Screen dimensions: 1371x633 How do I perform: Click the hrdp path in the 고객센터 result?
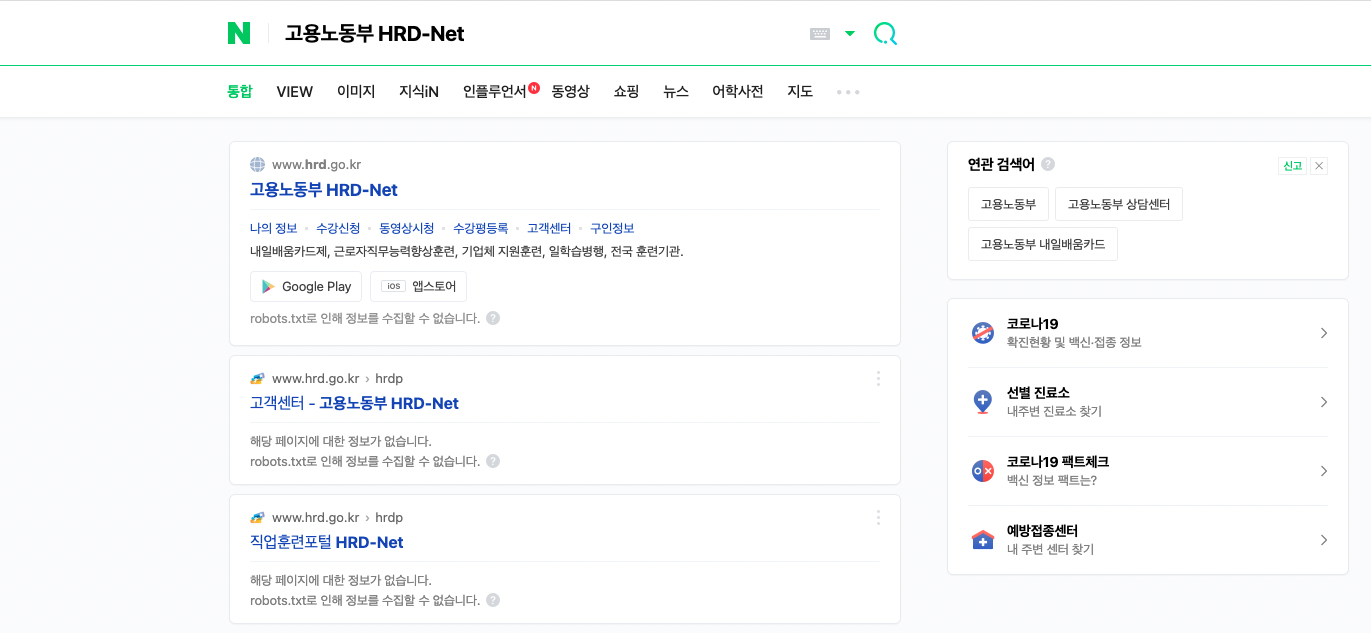(389, 379)
